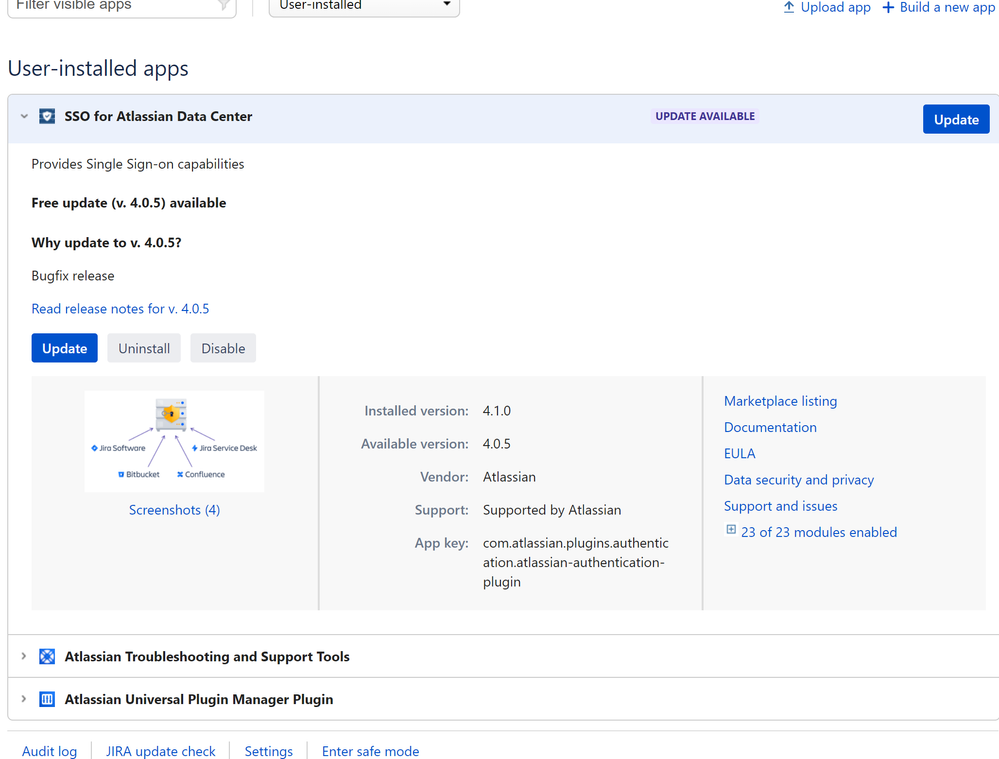Expand the 23 of 23 modules enabled plus icon
The height and width of the screenshot is (759, 999).
pos(731,530)
